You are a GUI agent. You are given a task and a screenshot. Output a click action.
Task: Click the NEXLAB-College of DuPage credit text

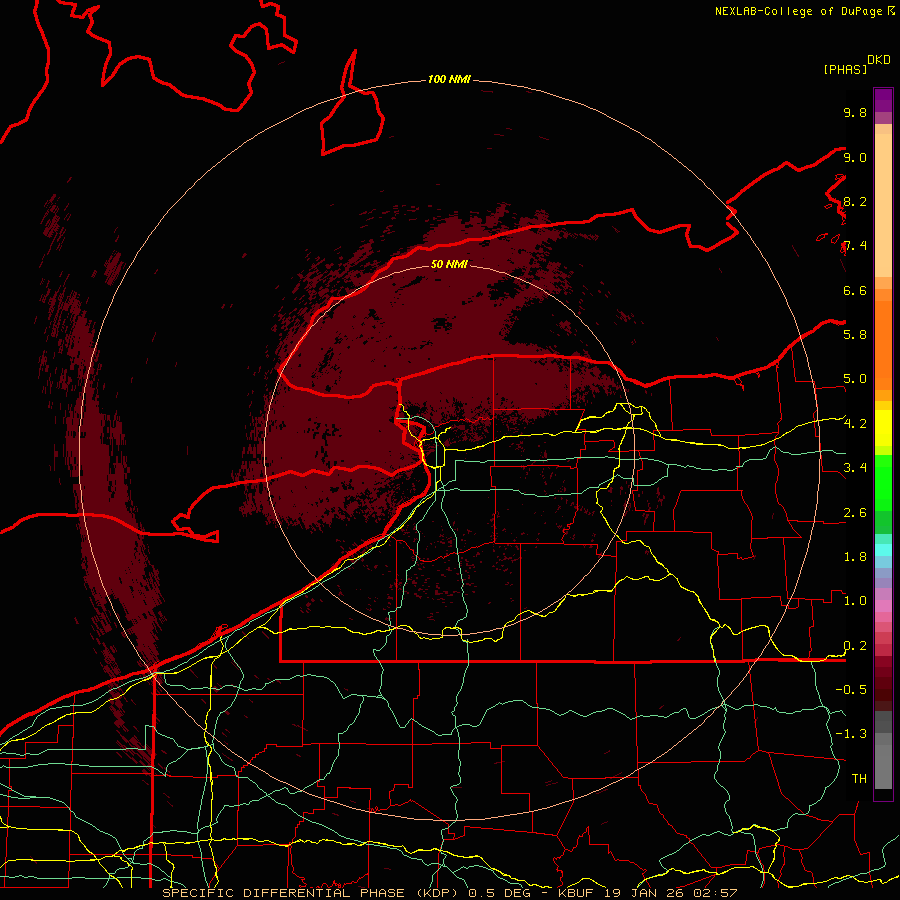pyautogui.click(x=800, y=11)
